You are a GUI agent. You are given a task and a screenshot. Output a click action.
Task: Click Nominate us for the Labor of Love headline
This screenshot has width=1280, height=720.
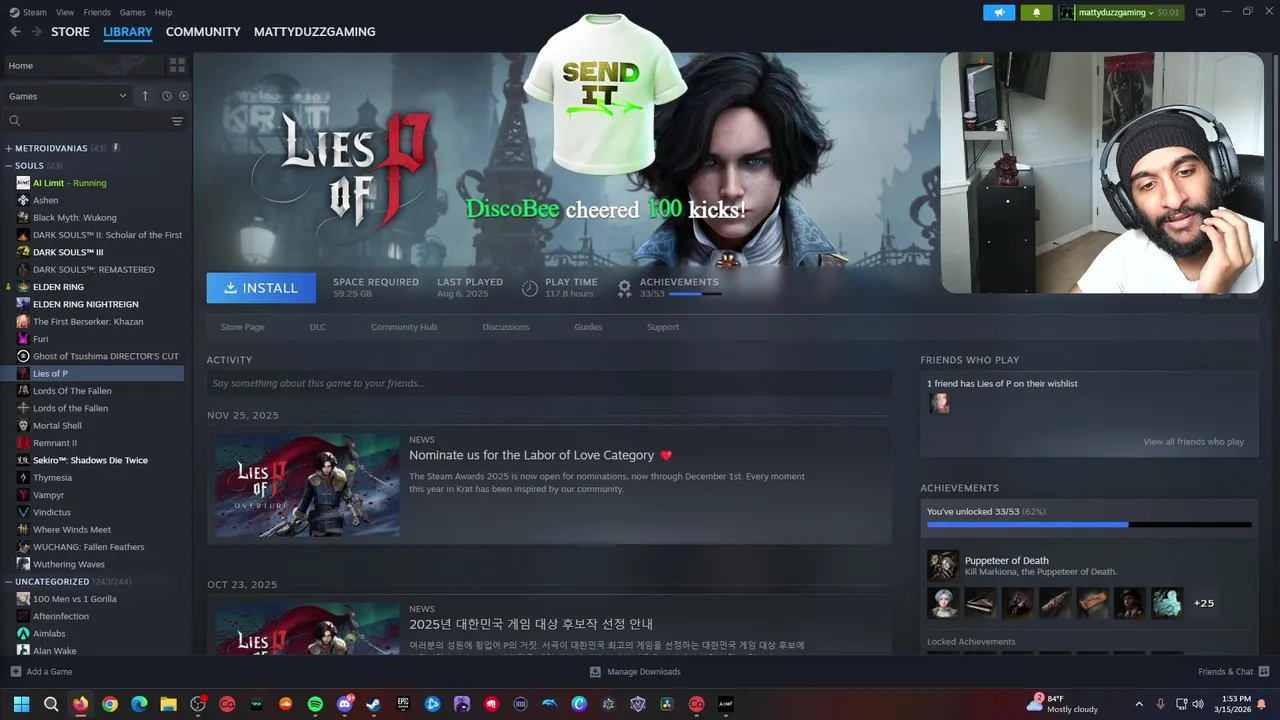pos(531,455)
